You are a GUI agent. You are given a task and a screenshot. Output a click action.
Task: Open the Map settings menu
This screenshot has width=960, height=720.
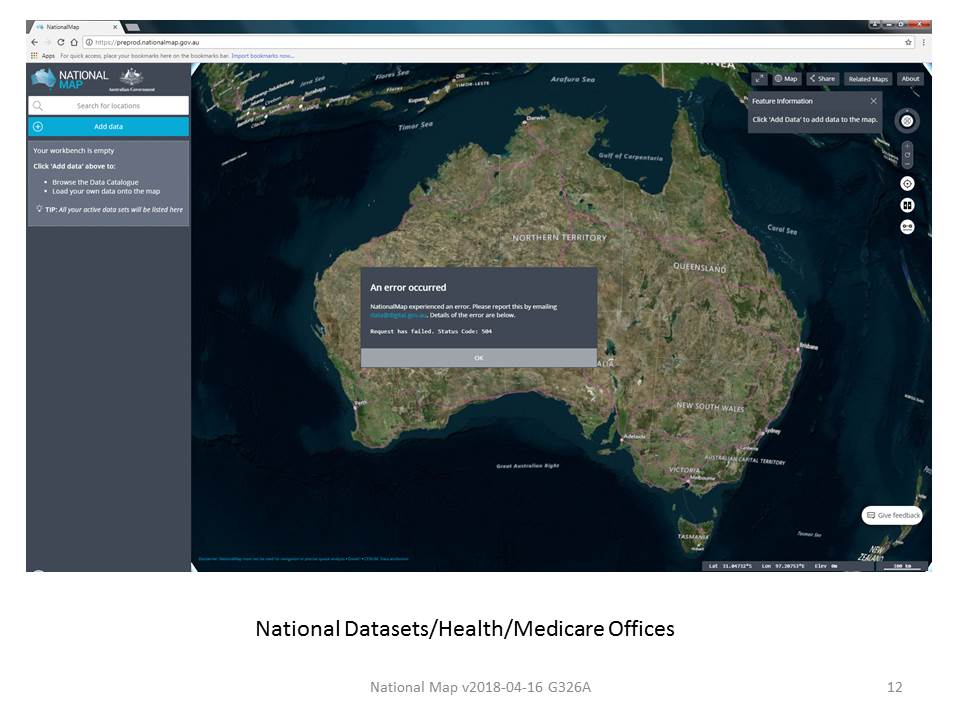(786, 78)
